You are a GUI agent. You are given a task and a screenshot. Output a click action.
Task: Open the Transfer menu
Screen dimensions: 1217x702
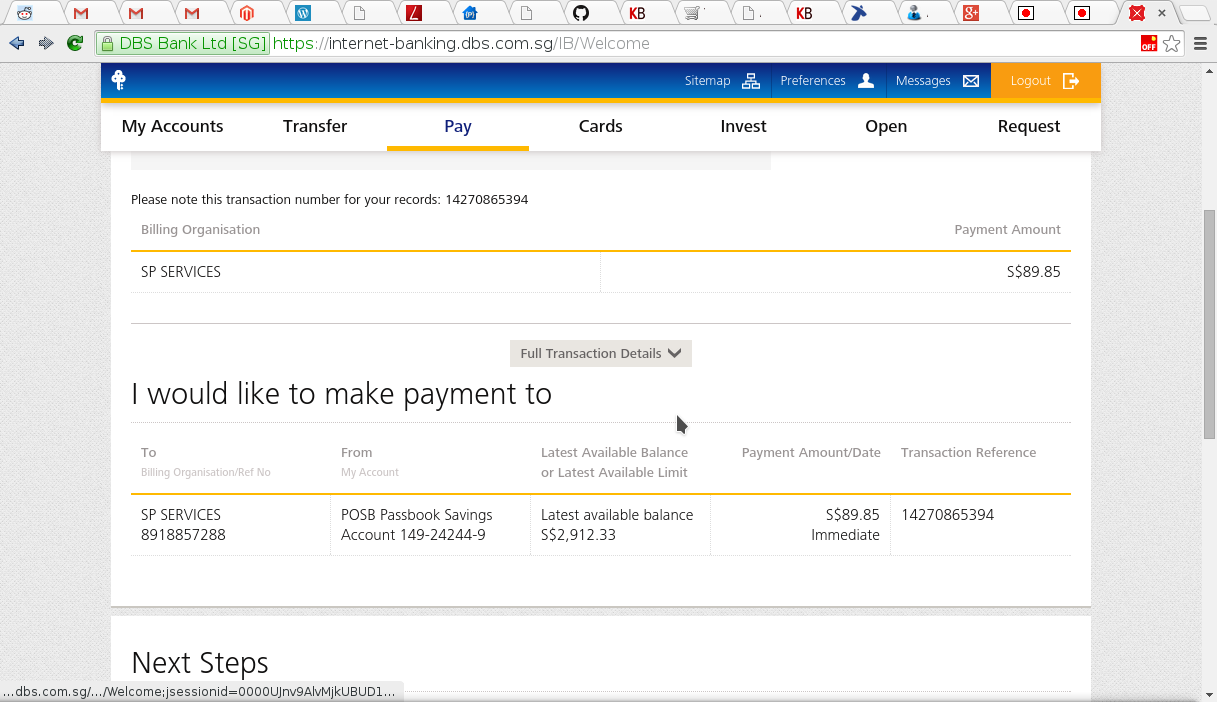tap(315, 126)
